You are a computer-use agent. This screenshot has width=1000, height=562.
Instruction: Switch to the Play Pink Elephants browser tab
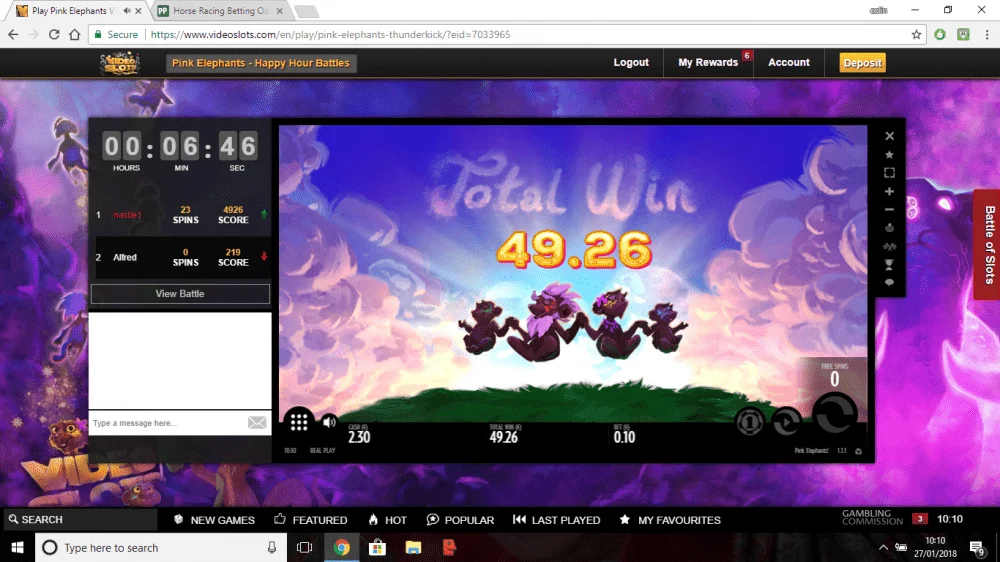pos(73,11)
